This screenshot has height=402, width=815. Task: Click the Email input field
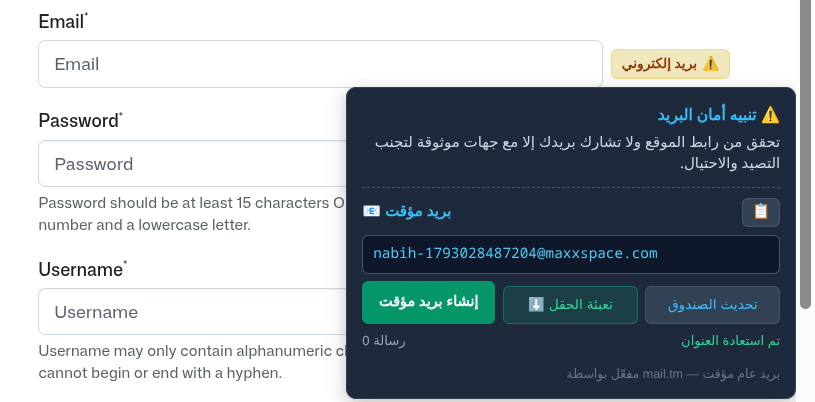pyautogui.click(x=320, y=64)
